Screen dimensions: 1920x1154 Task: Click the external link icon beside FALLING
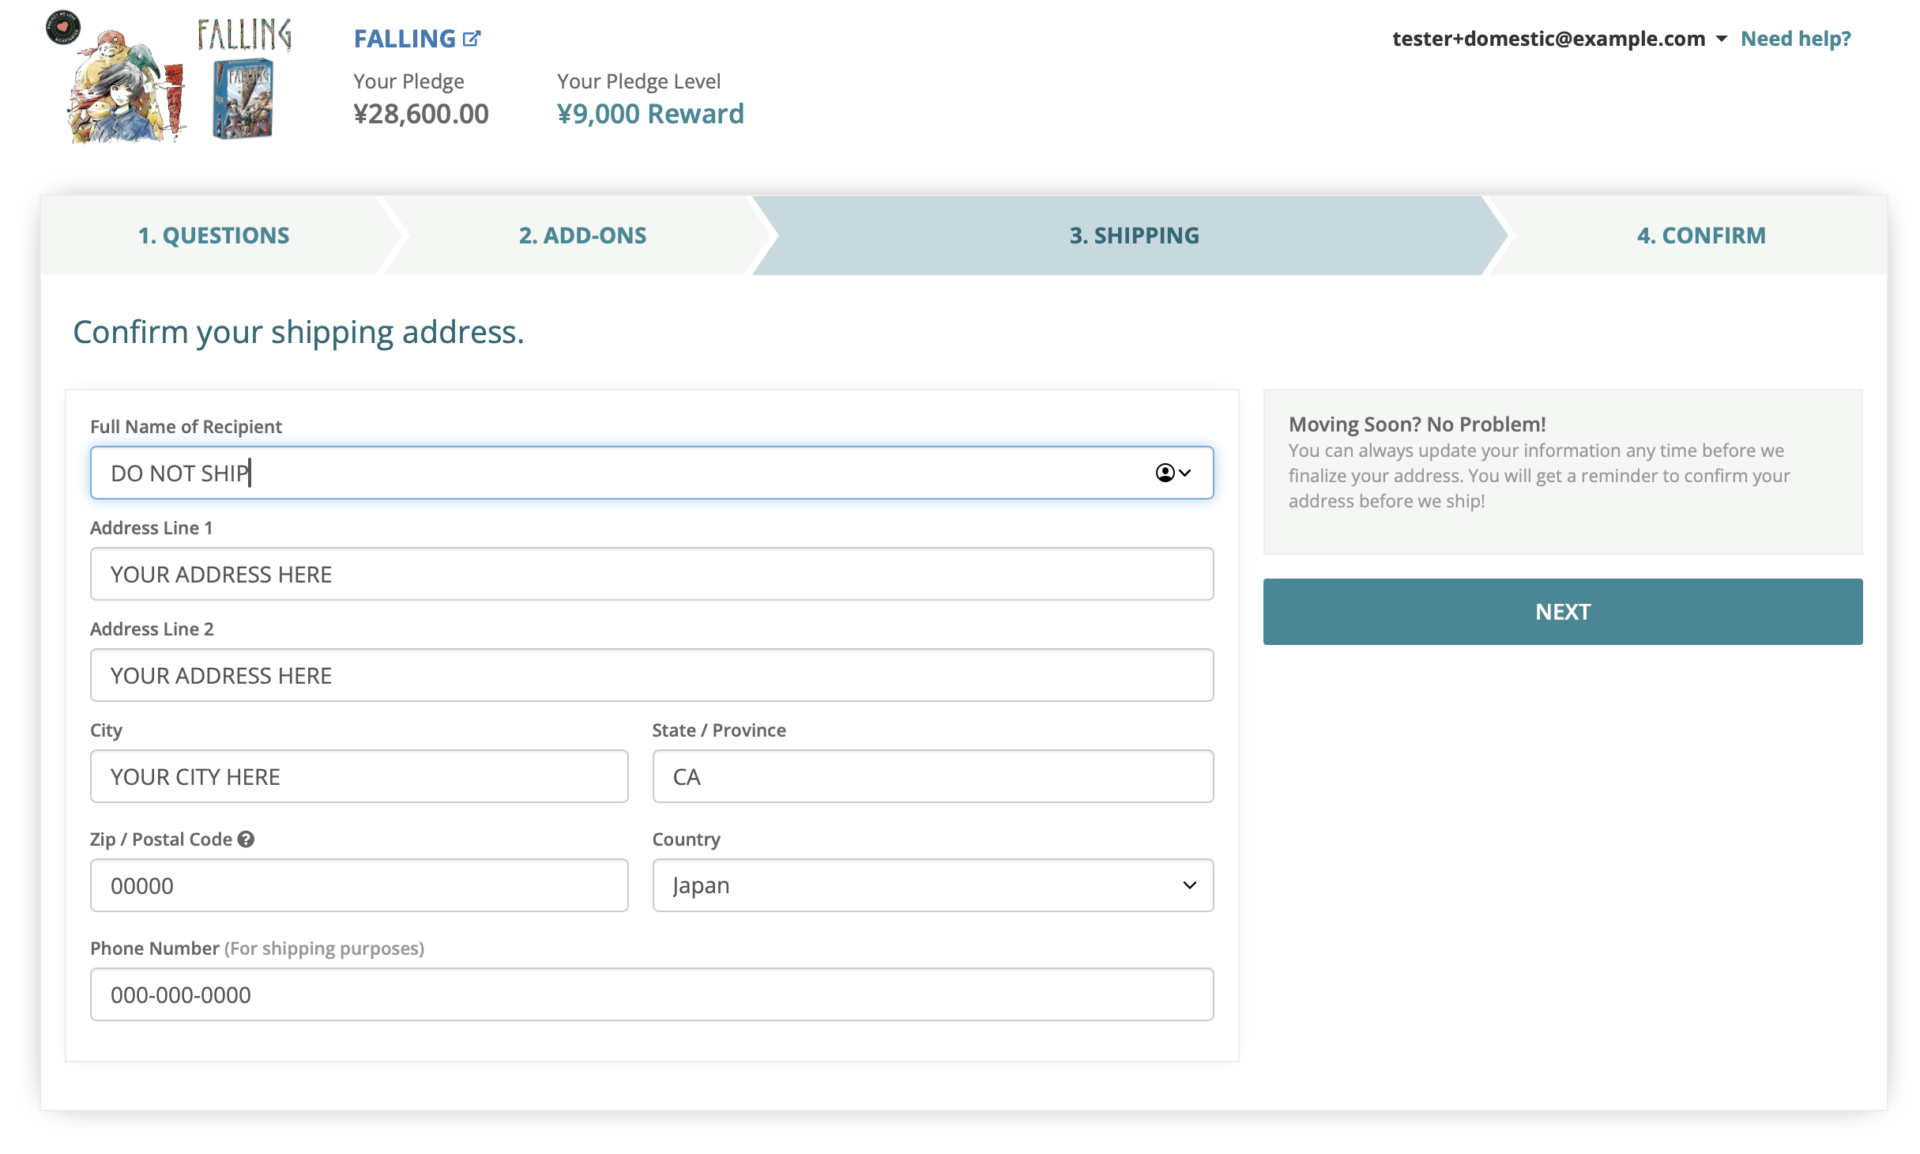tap(472, 39)
